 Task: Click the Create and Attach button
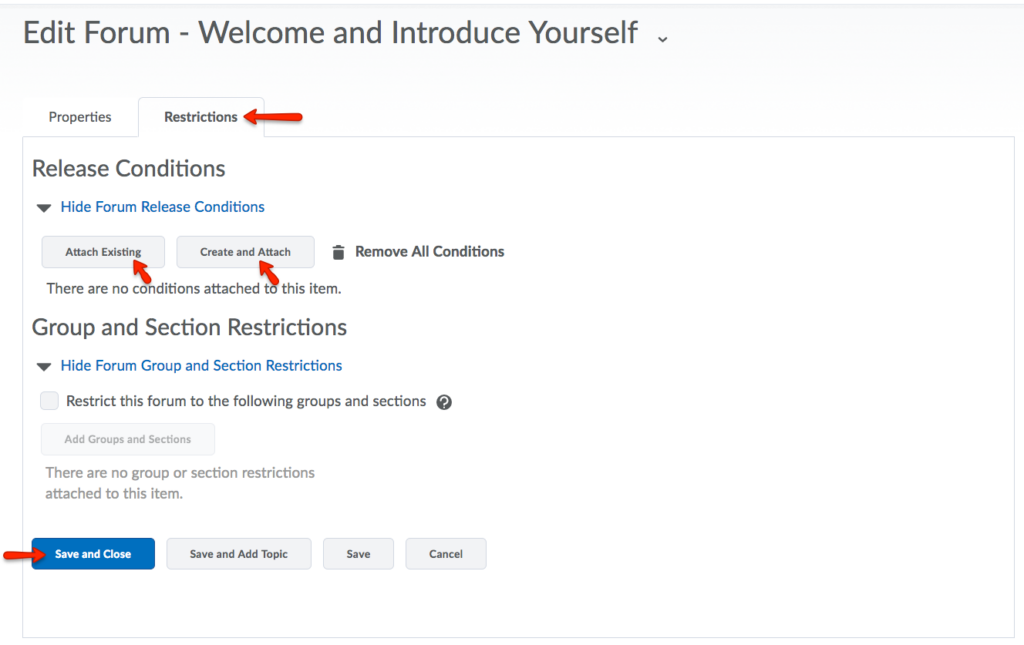(245, 252)
